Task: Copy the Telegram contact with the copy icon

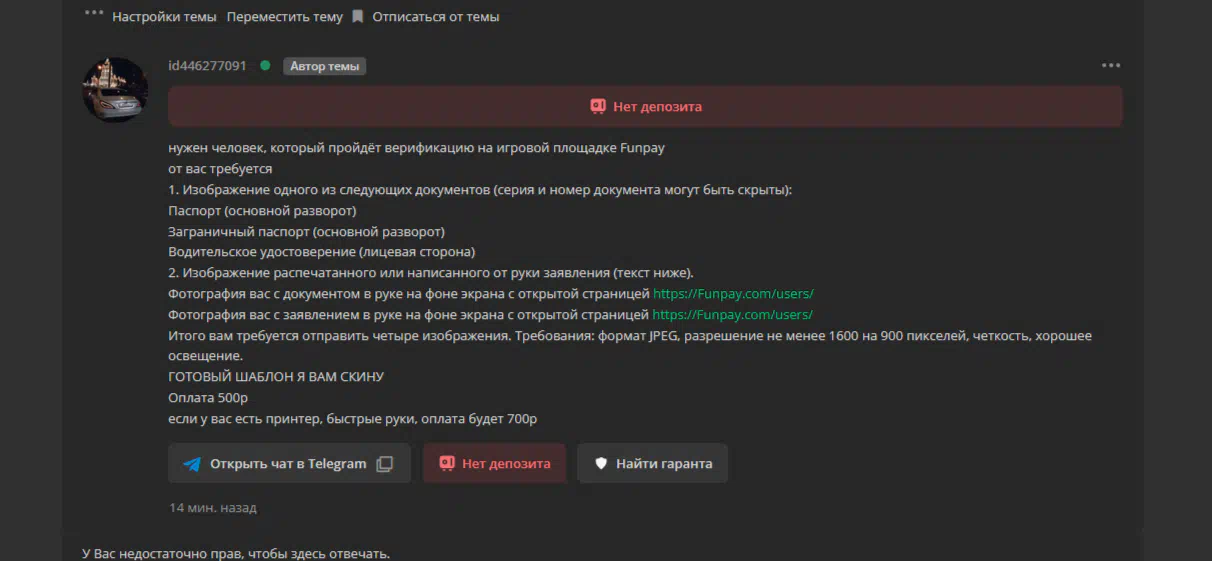Action: coord(385,464)
